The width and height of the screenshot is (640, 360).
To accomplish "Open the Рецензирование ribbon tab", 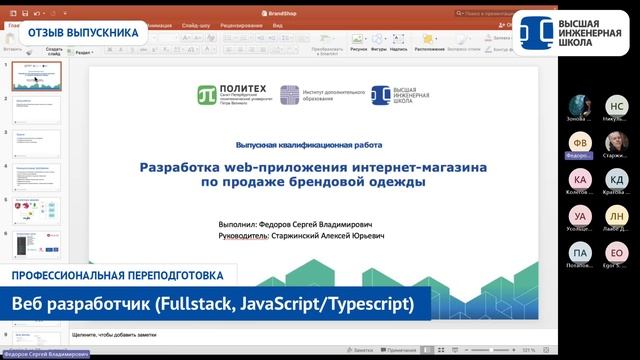I will click(x=241, y=25).
